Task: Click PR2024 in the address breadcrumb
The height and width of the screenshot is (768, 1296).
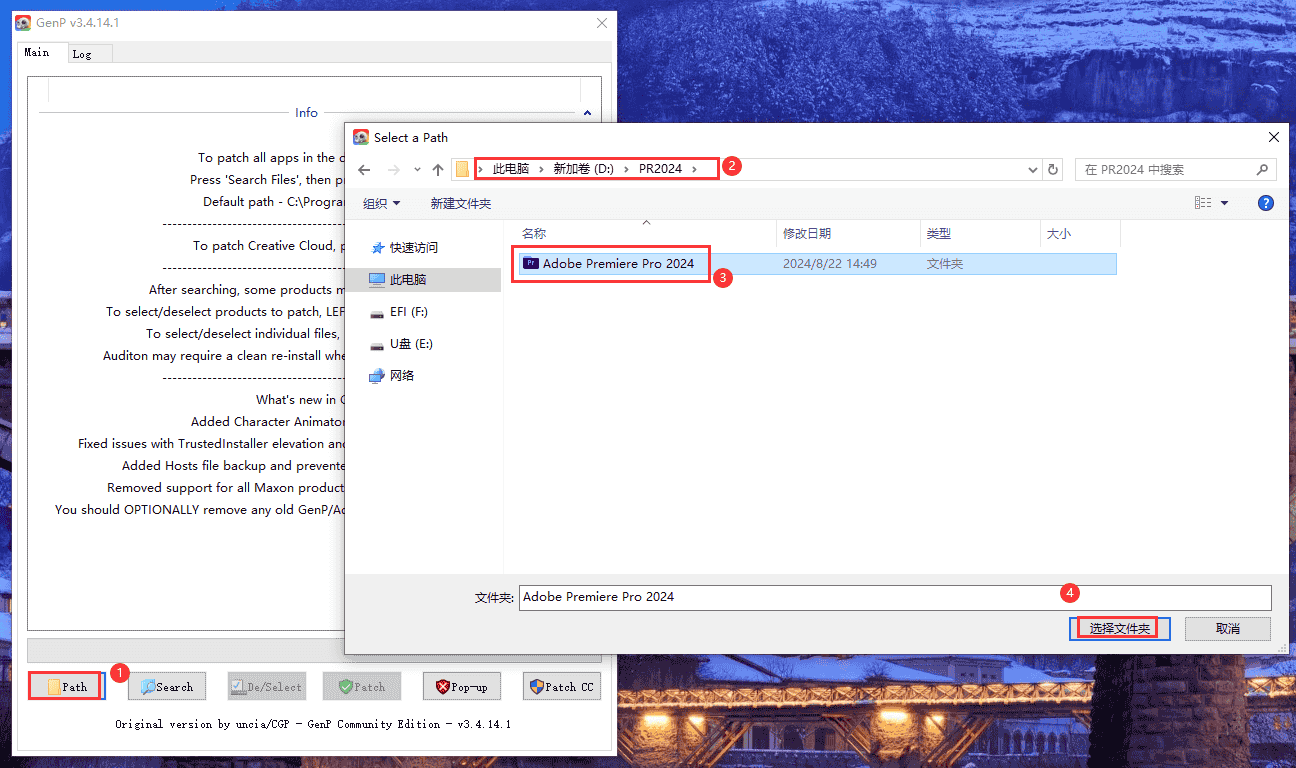Action: (x=660, y=169)
